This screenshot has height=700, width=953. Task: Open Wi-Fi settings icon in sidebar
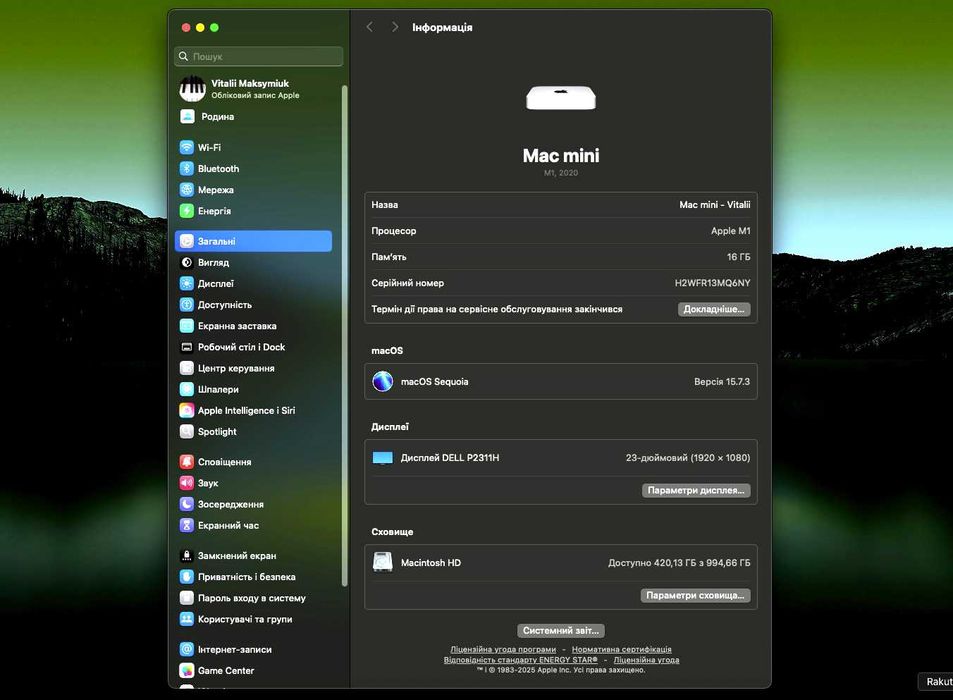(x=187, y=148)
